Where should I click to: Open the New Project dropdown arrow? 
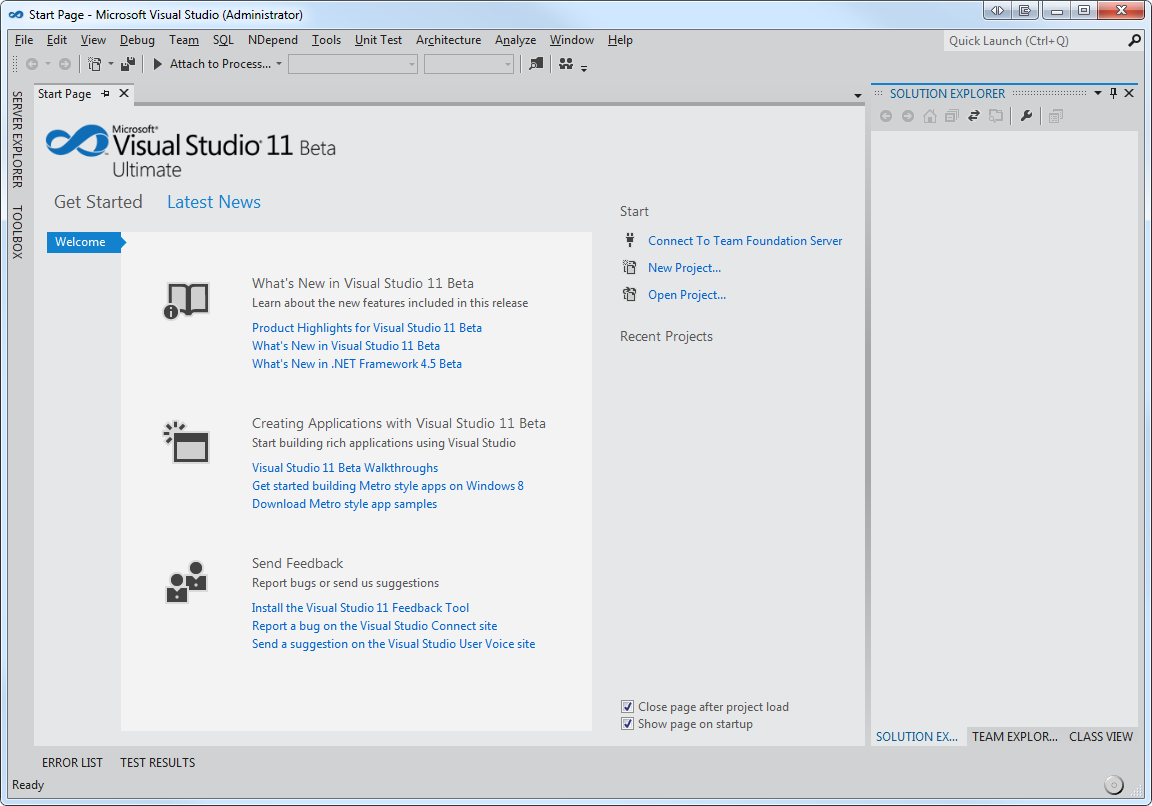[x=111, y=64]
